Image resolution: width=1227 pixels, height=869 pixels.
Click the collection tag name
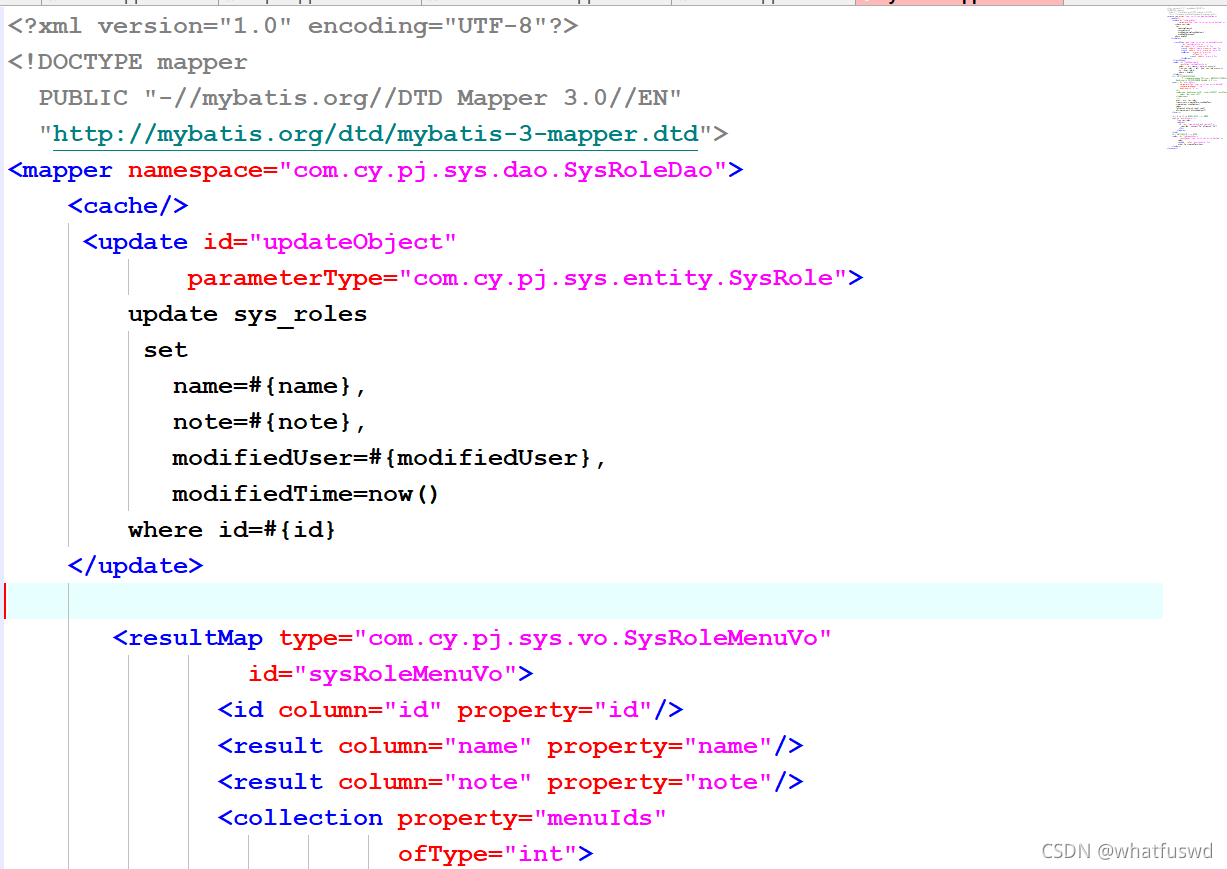click(308, 818)
